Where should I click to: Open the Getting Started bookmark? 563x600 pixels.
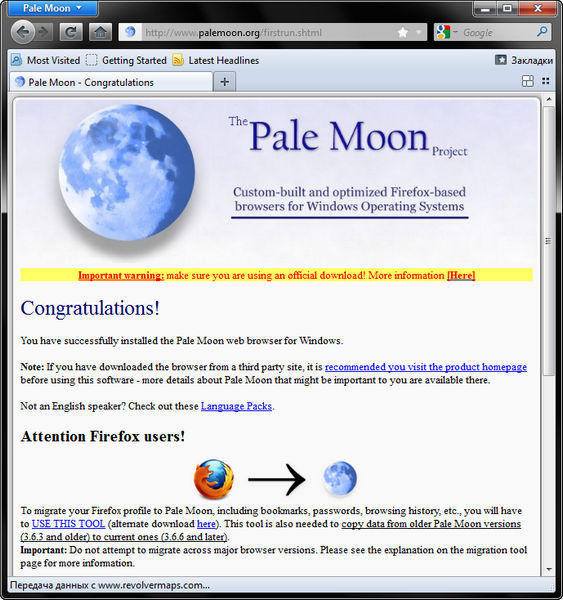[126, 60]
